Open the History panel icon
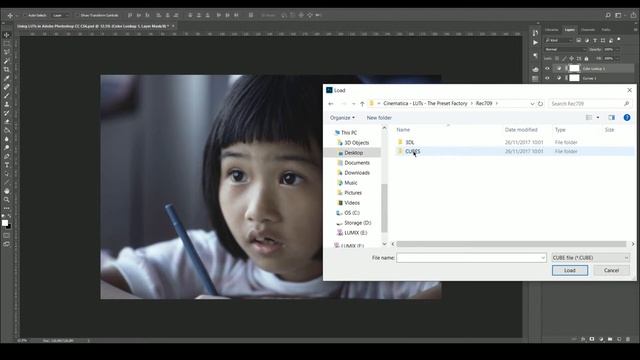 pos(535,33)
